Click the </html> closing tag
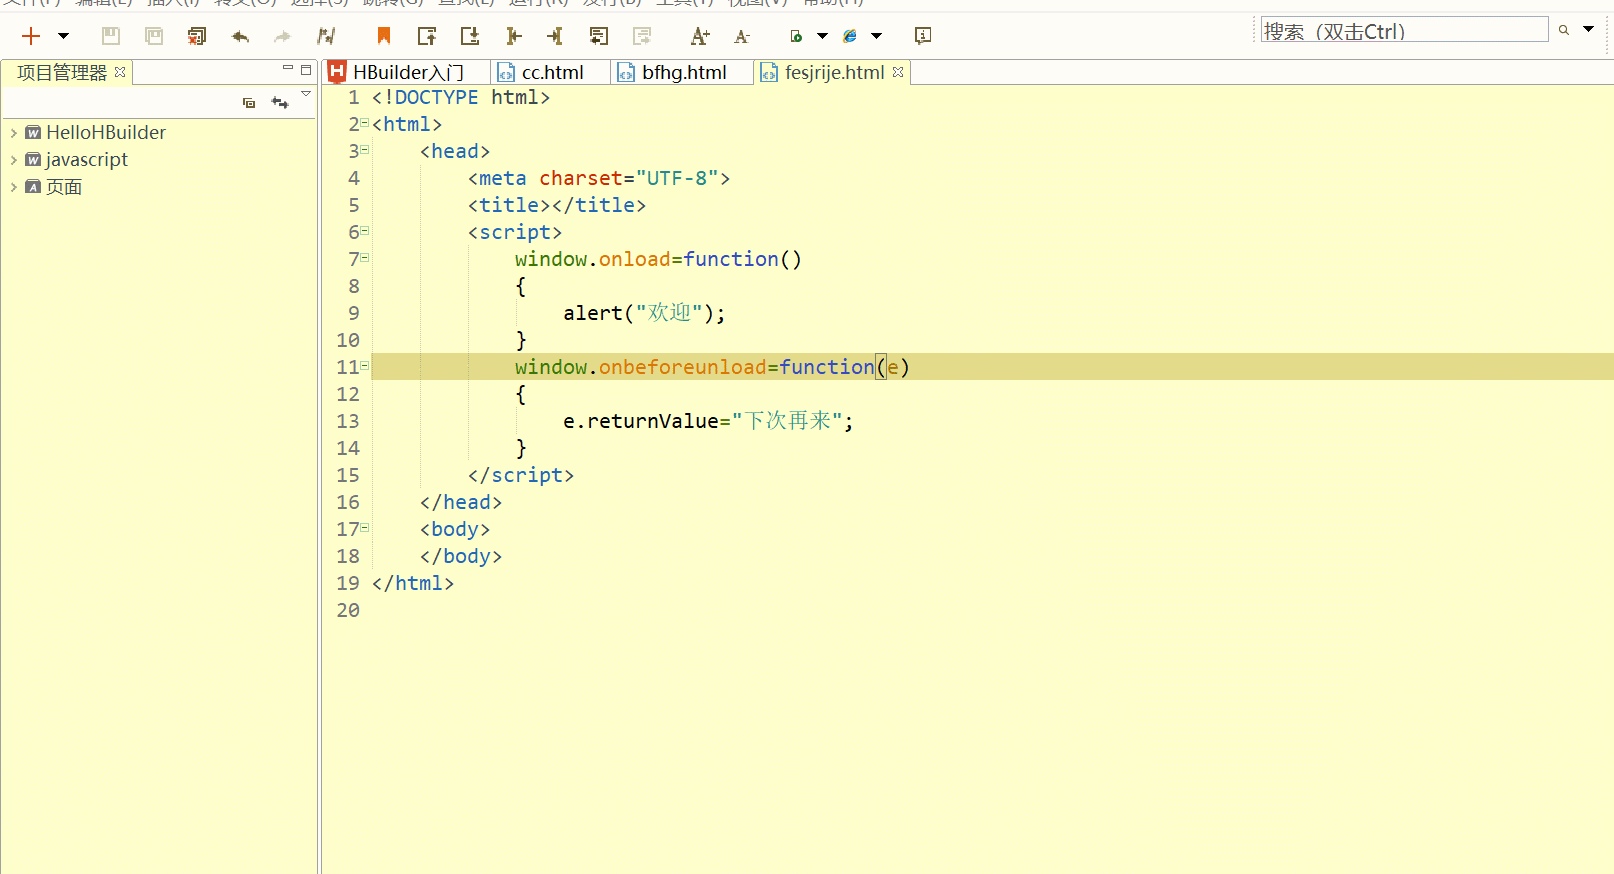Viewport: 1614px width, 874px height. tap(413, 583)
